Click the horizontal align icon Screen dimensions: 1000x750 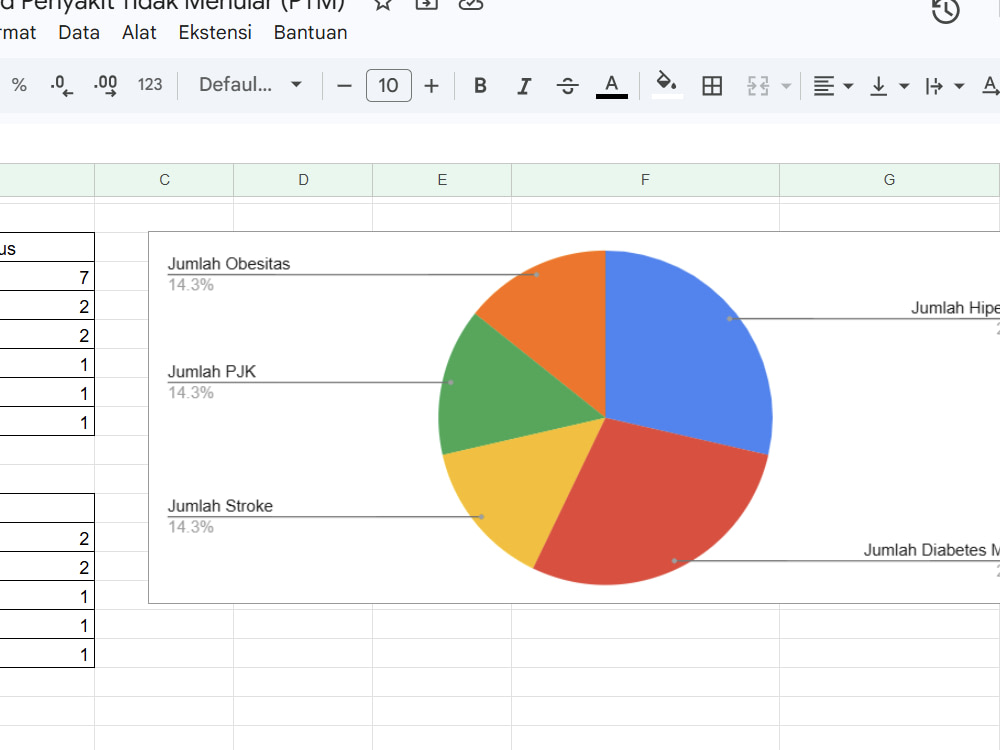[824, 85]
